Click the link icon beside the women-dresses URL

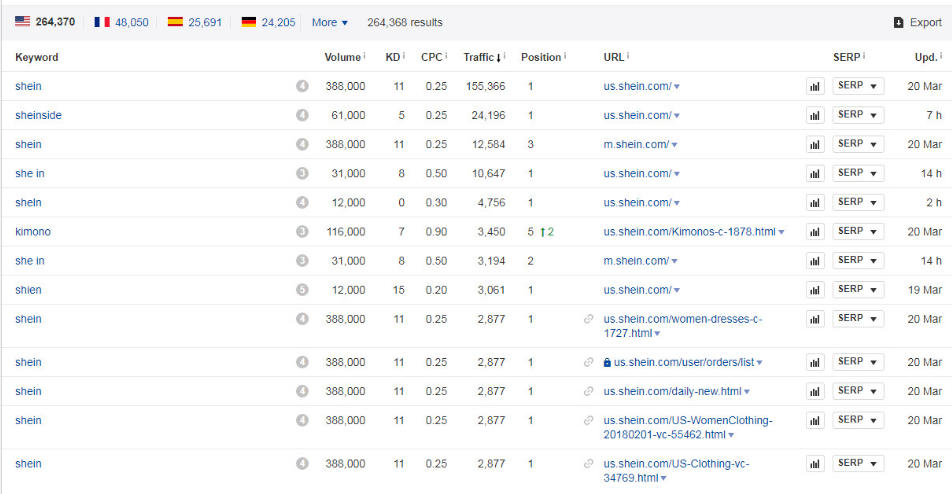(x=589, y=320)
